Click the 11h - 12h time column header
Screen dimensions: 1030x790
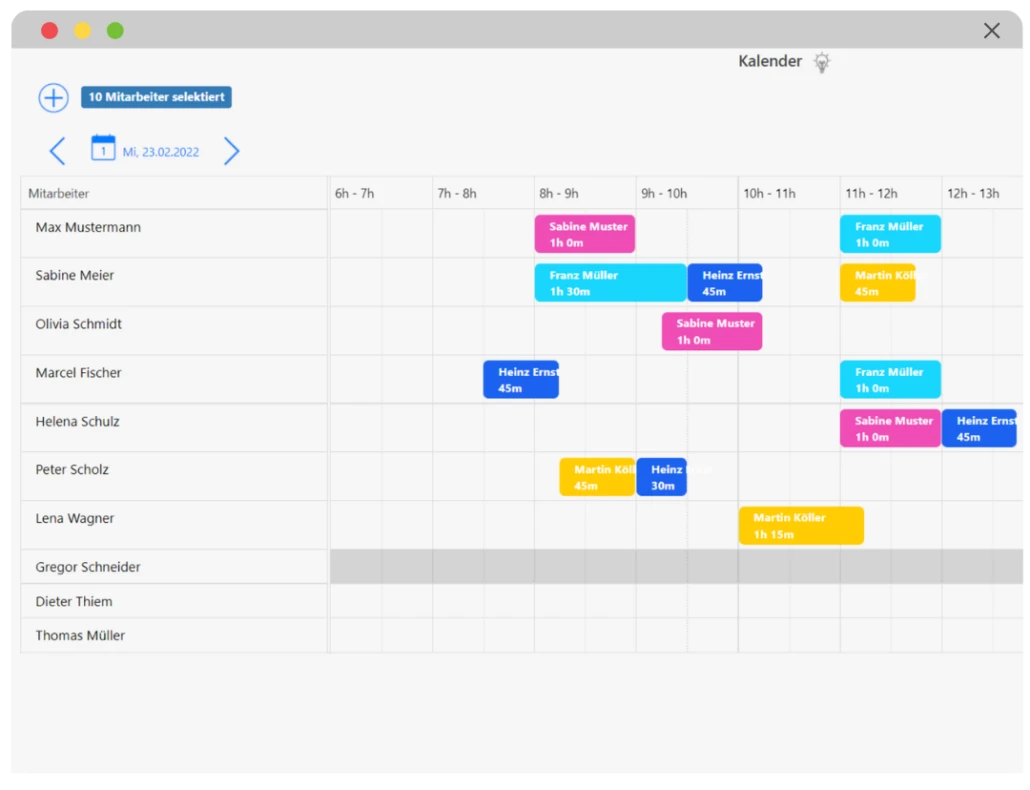[891, 194]
